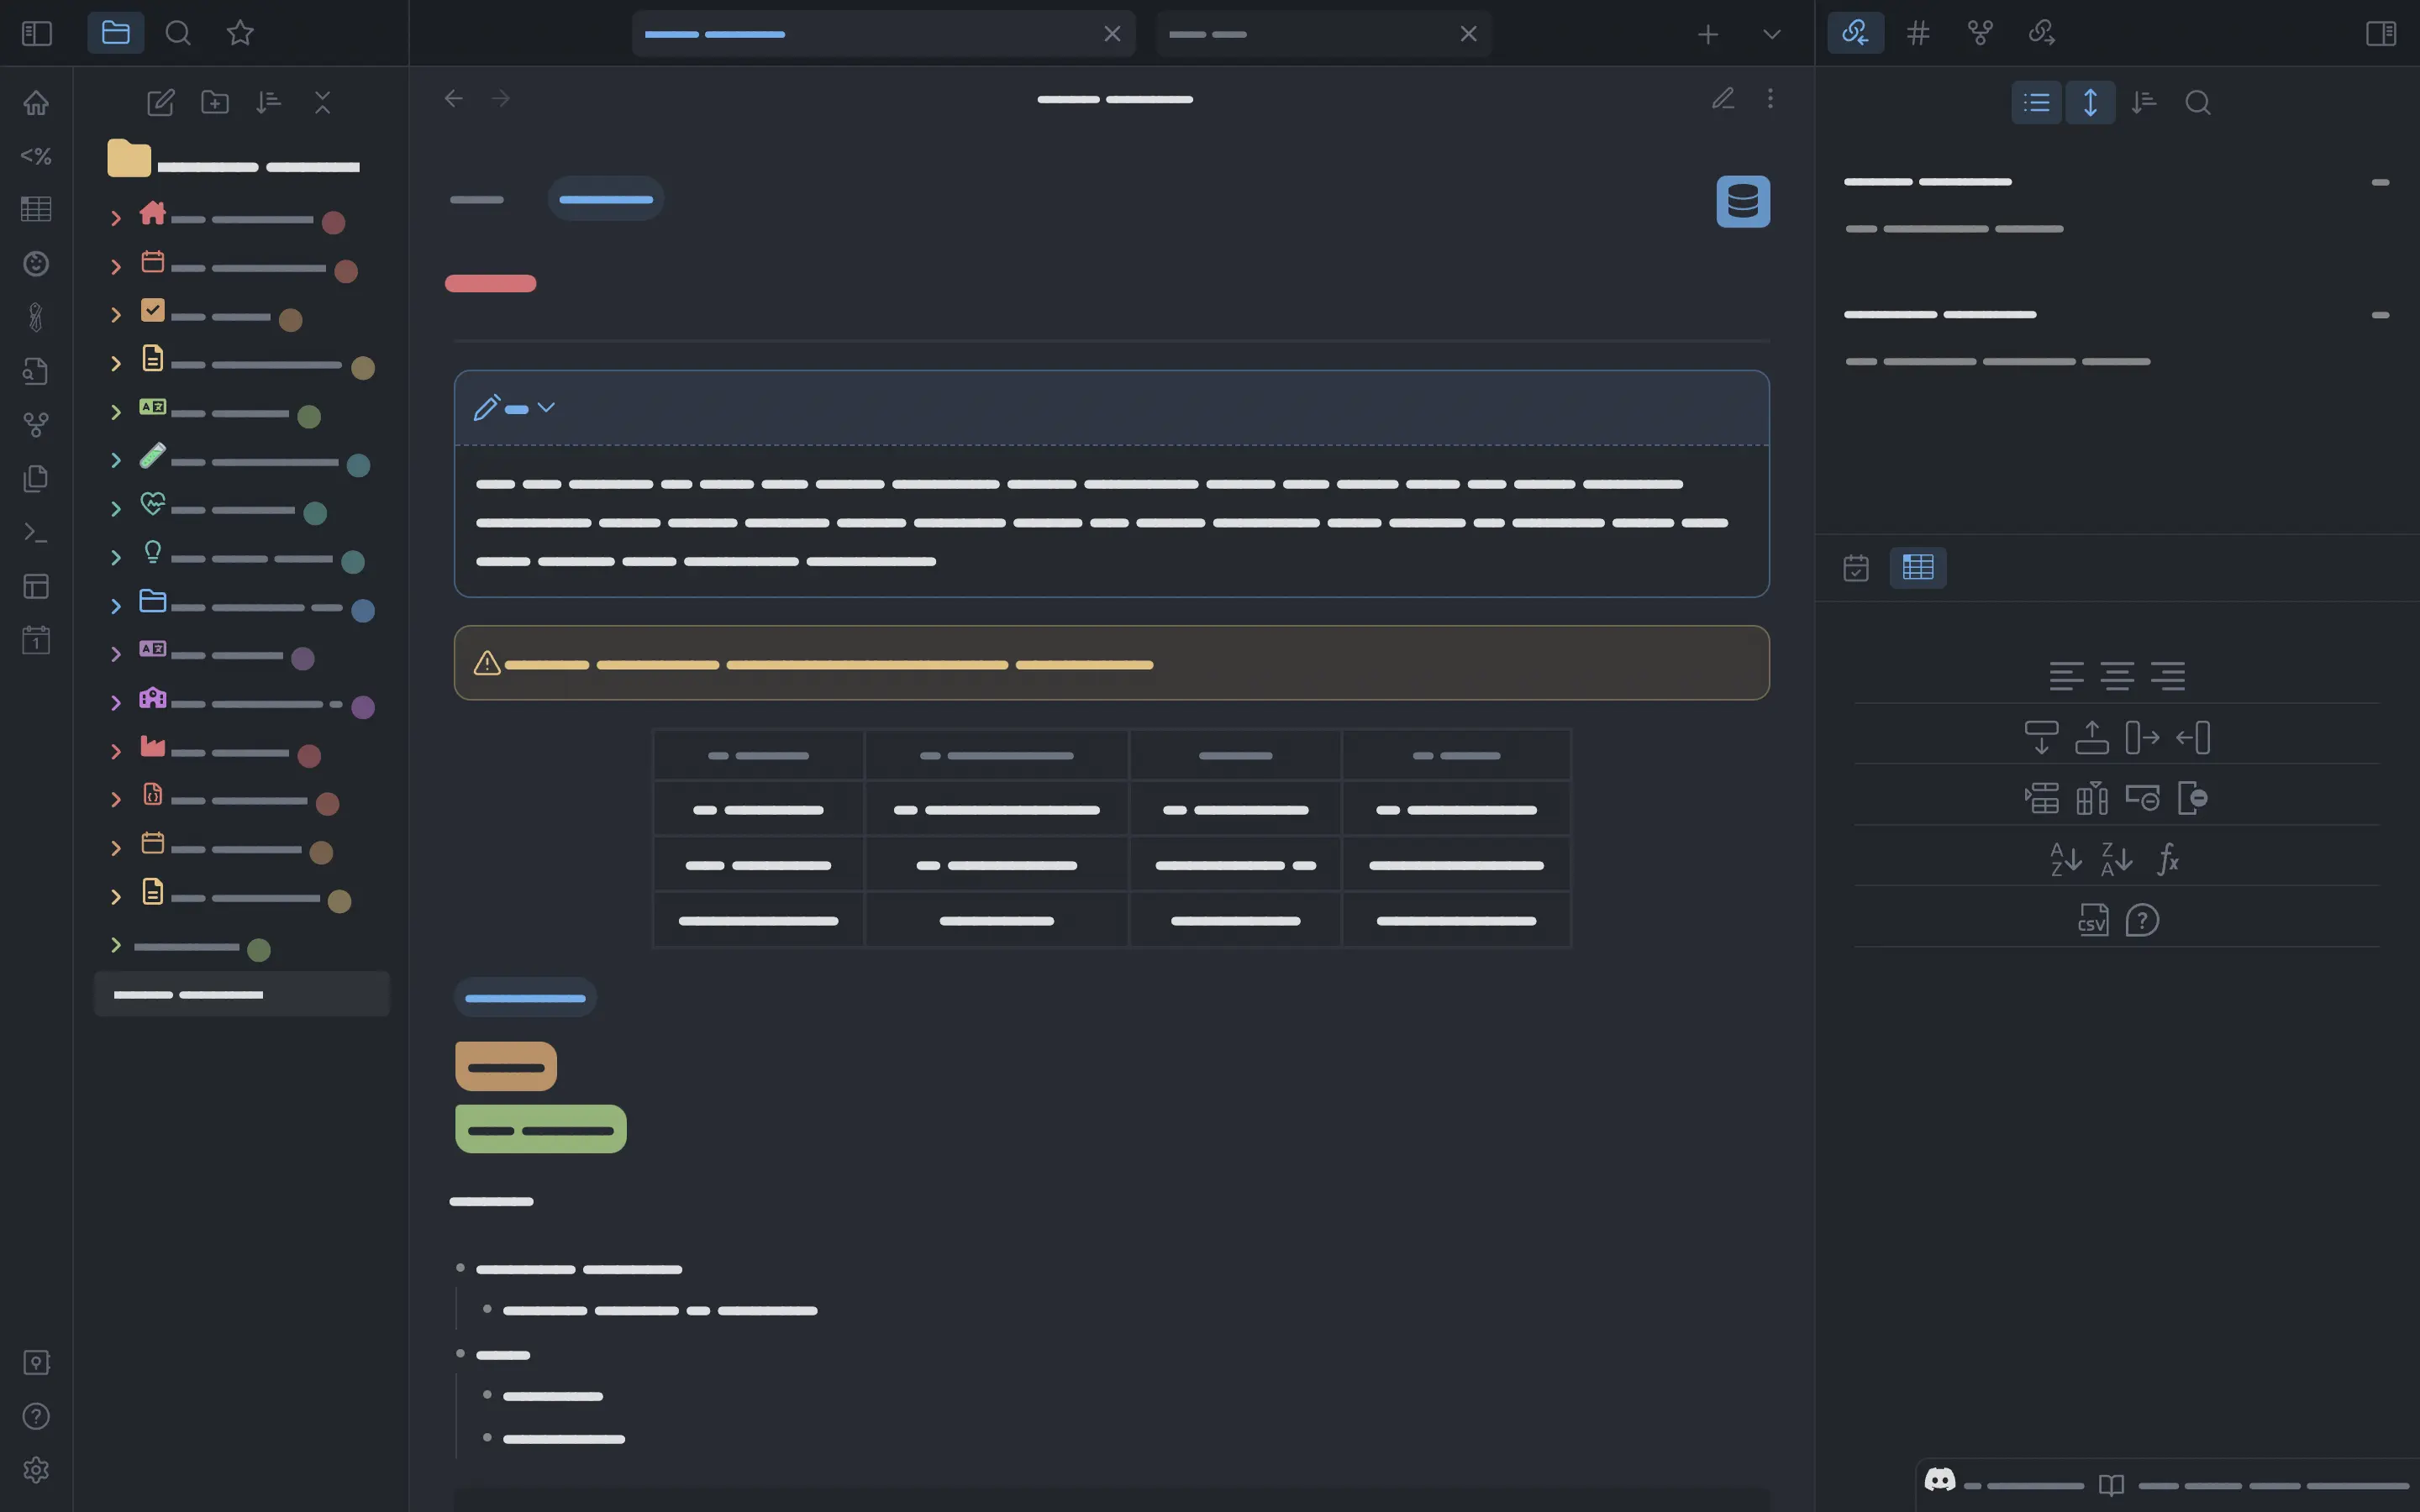Image resolution: width=2420 pixels, height=1512 pixels.
Task: Toggle the right sidebar panel
Action: 2380,33
